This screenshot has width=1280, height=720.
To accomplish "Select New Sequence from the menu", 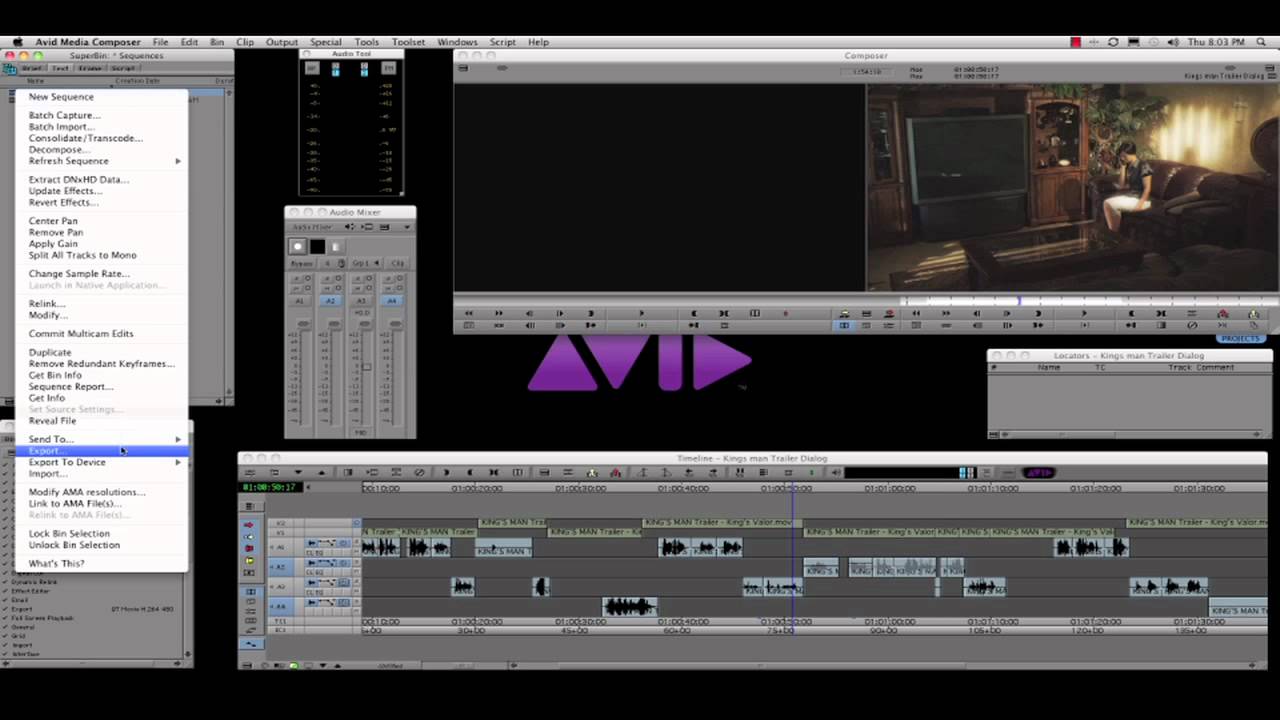I will click(61, 97).
